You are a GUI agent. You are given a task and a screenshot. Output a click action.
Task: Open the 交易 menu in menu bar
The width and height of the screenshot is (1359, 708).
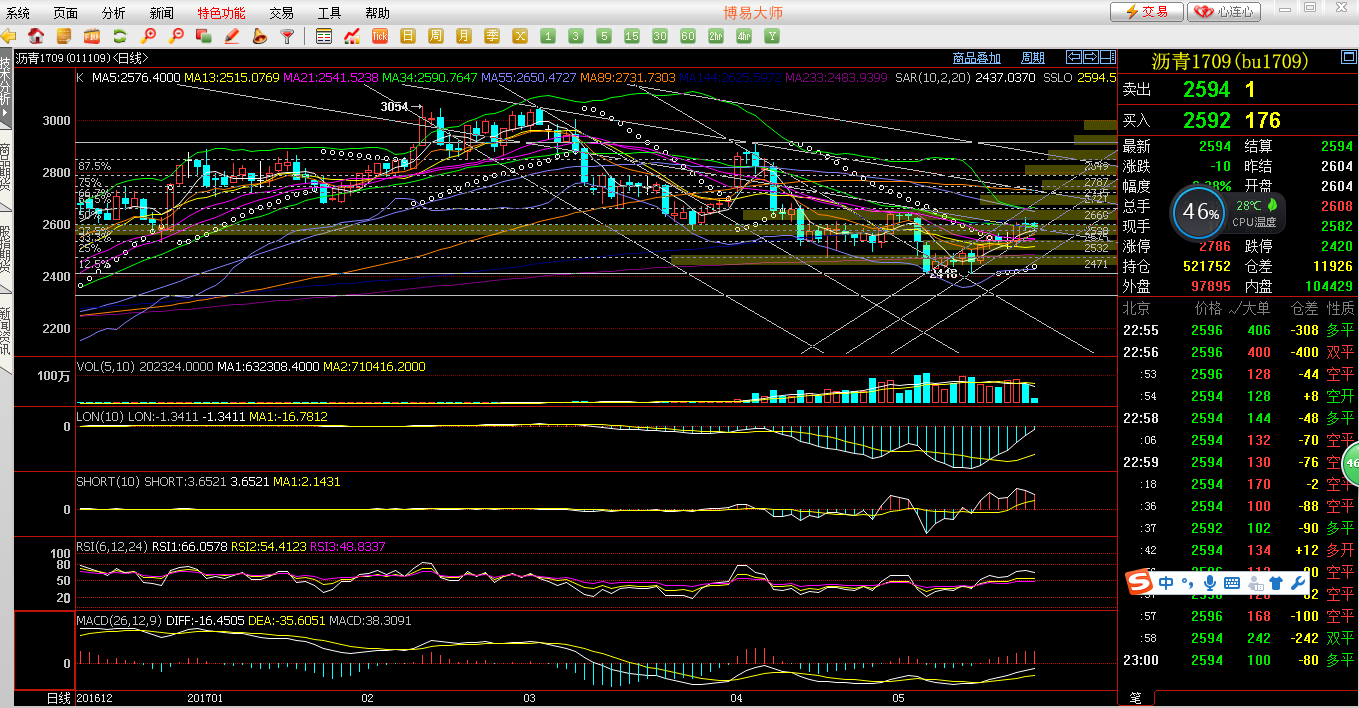click(x=282, y=13)
